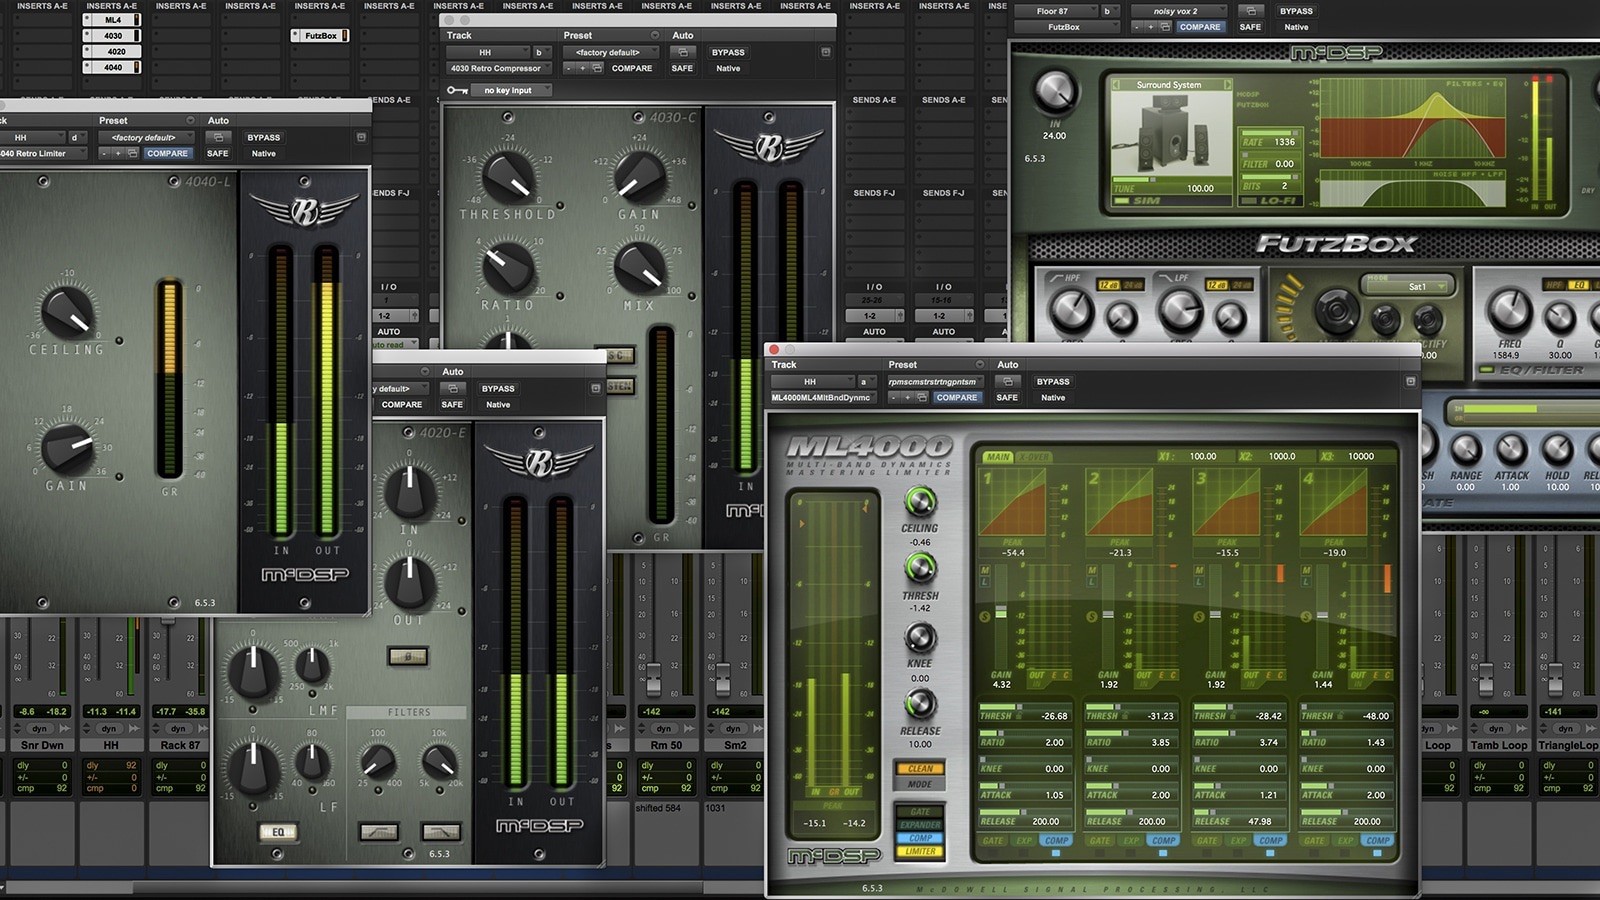
Task: Click the ML4000 master KNEE knob
Action: click(920, 637)
